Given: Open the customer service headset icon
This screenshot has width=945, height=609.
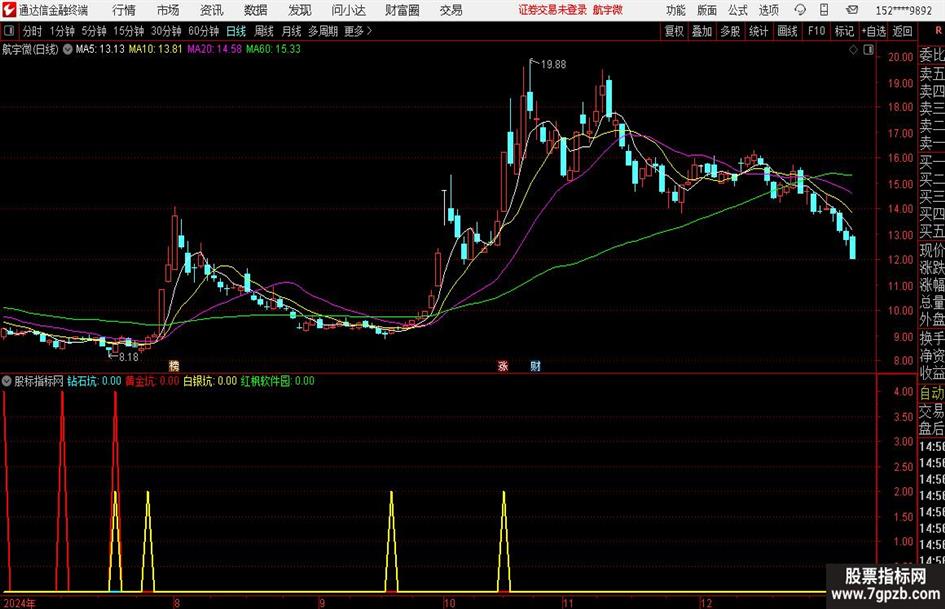Looking at the screenshot, I should (800, 10).
